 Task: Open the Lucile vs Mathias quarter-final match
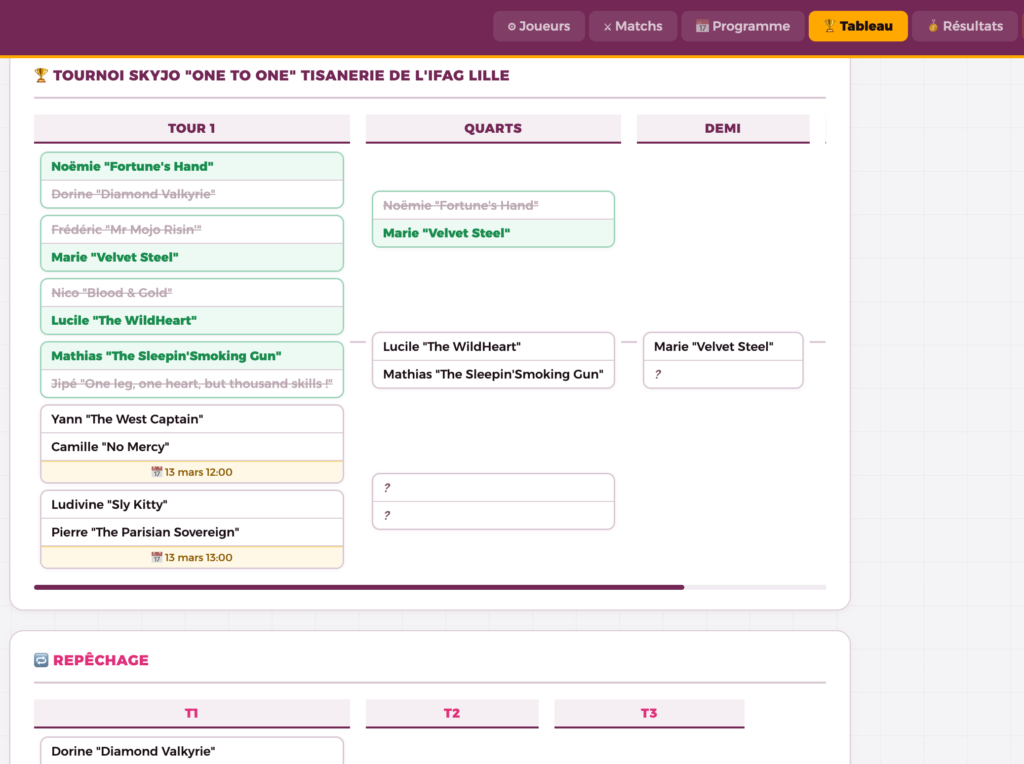pos(493,360)
